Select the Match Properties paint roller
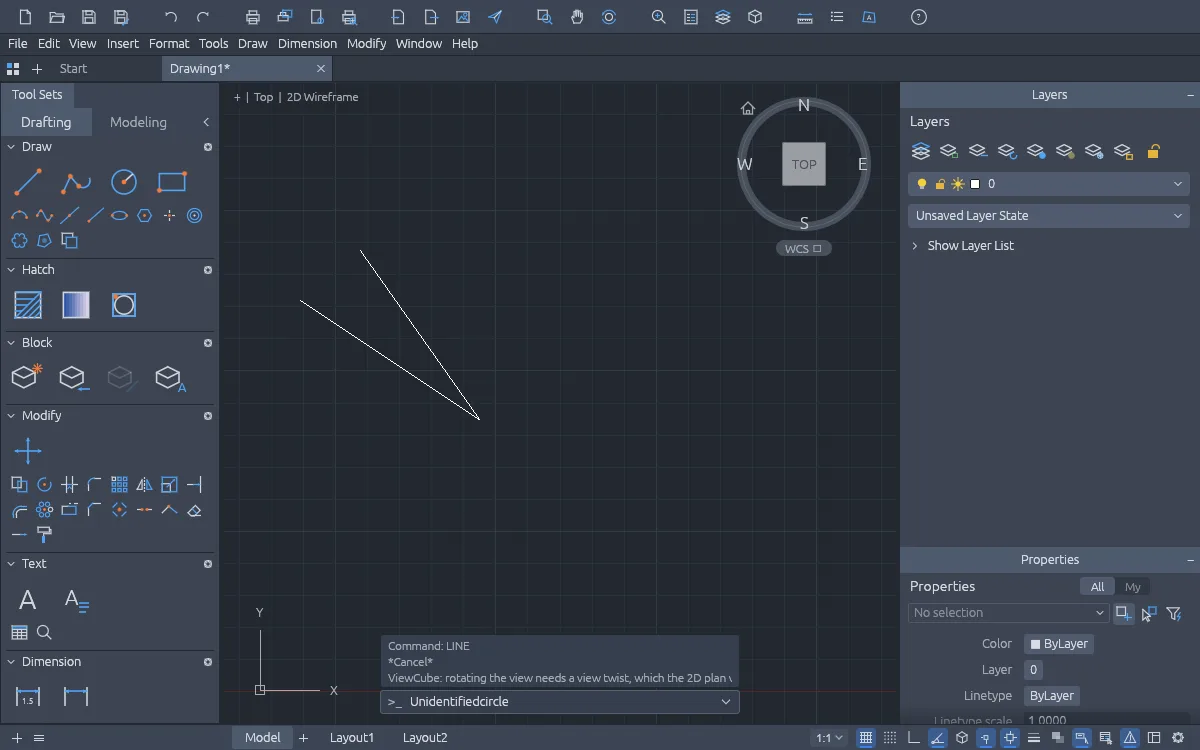 (x=44, y=535)
